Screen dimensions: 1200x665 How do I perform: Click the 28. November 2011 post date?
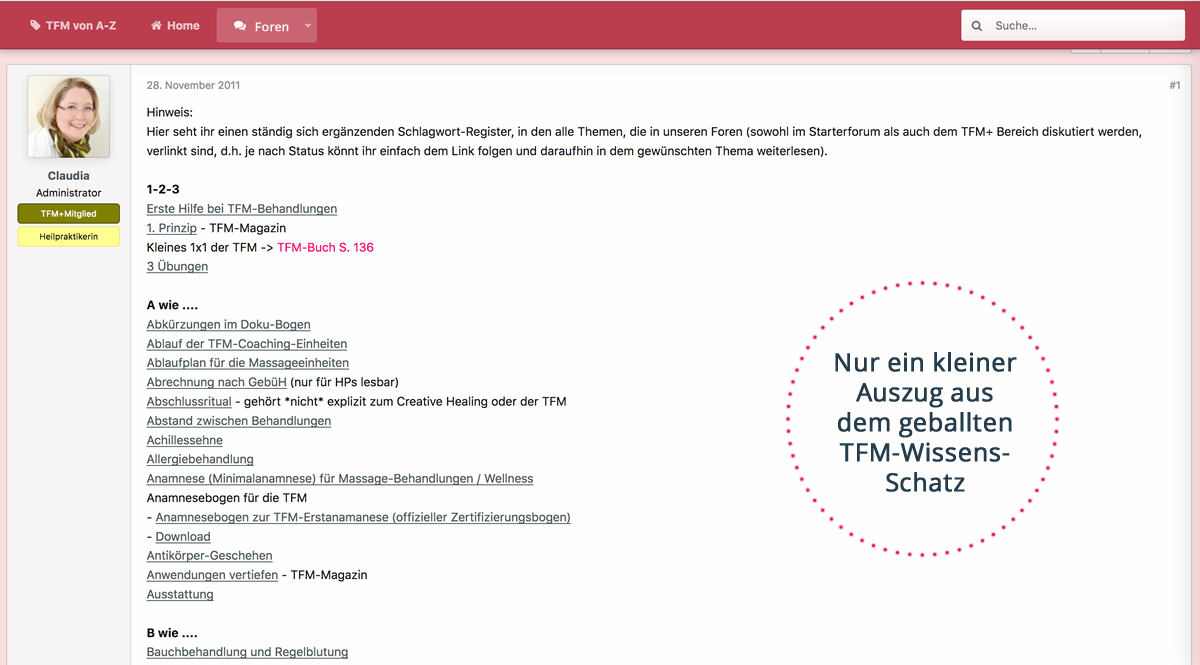[x=193, y=86]
